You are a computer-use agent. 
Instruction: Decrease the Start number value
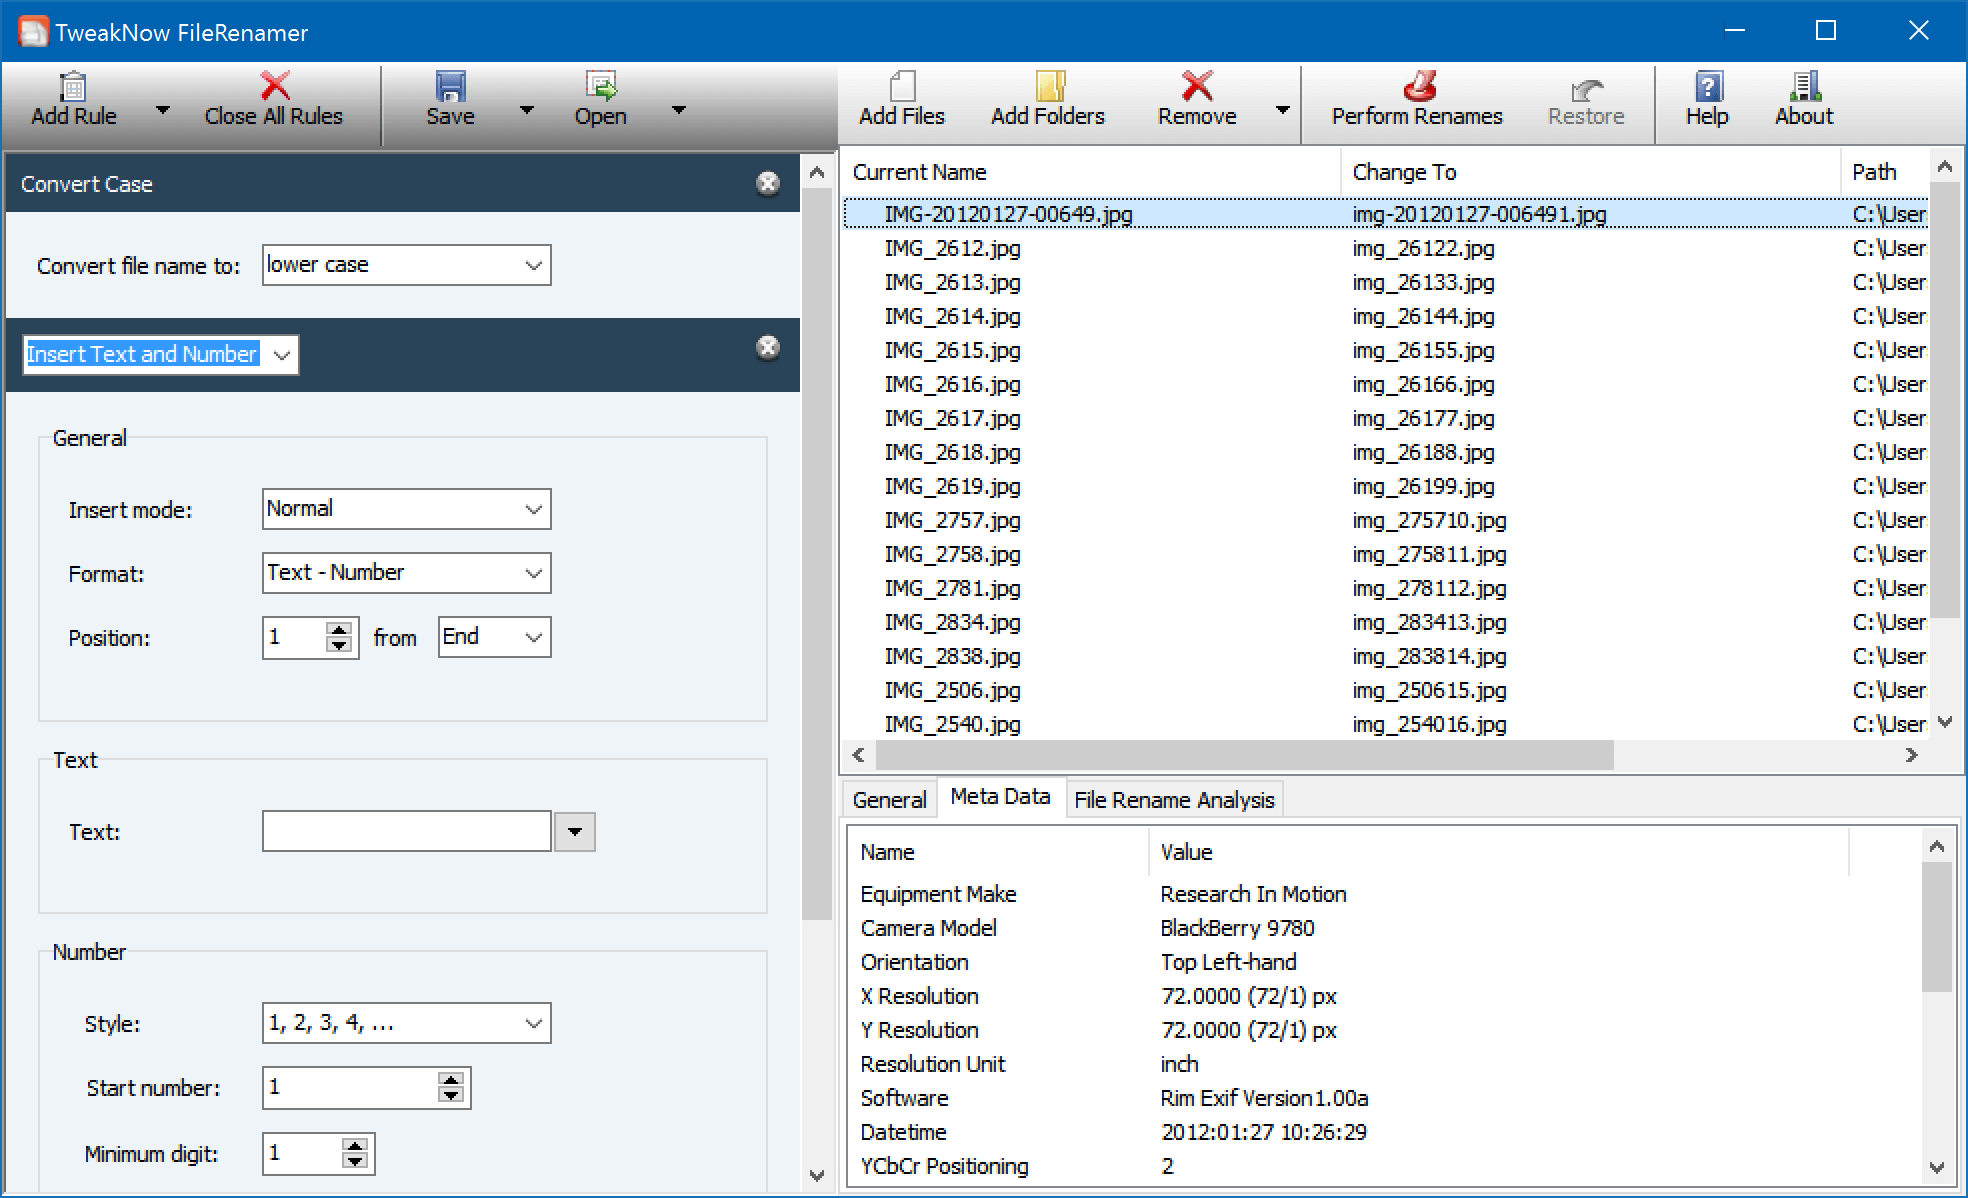452,1097
